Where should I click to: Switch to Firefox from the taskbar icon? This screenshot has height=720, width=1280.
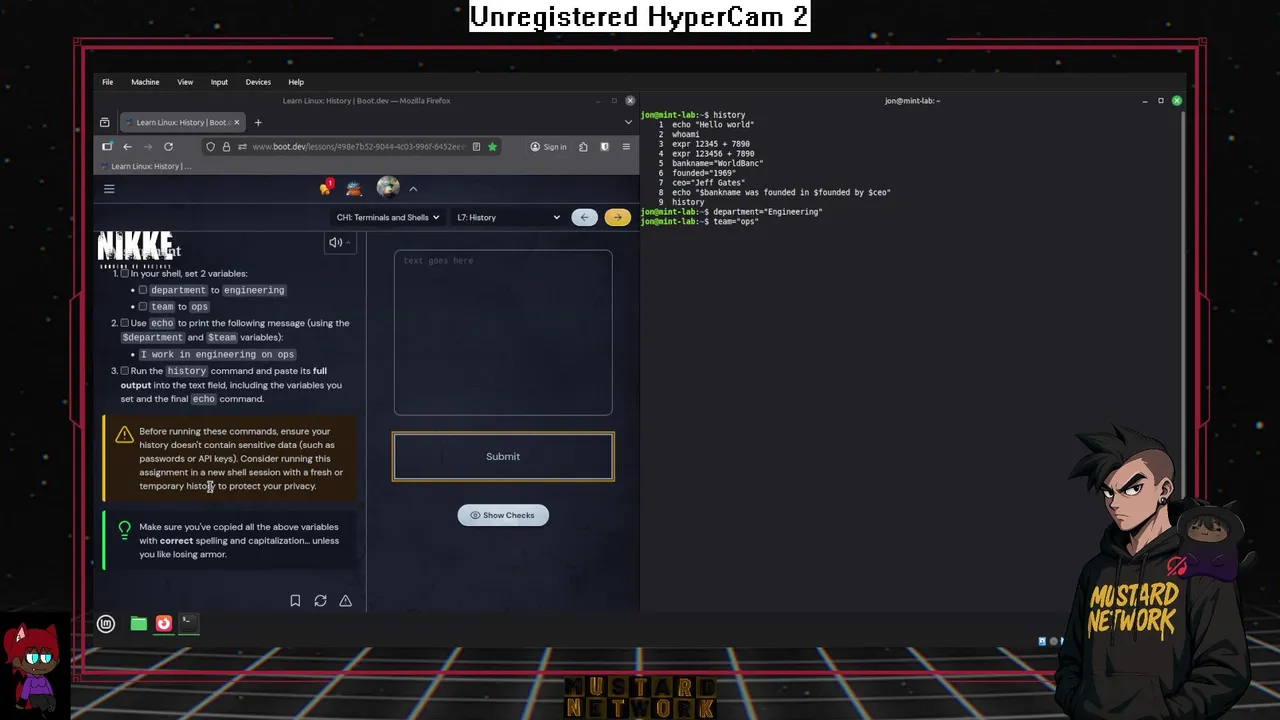(x=164, y=624)
